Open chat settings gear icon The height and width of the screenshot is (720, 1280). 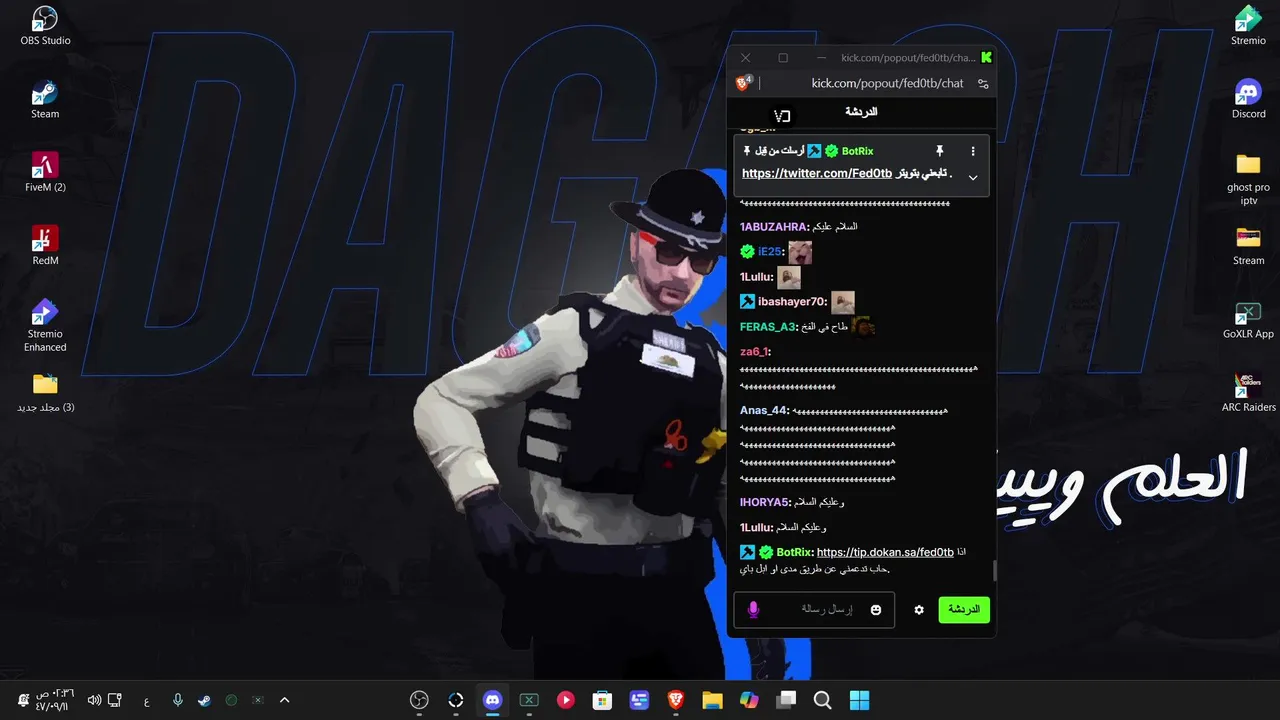tap(919, 610)
